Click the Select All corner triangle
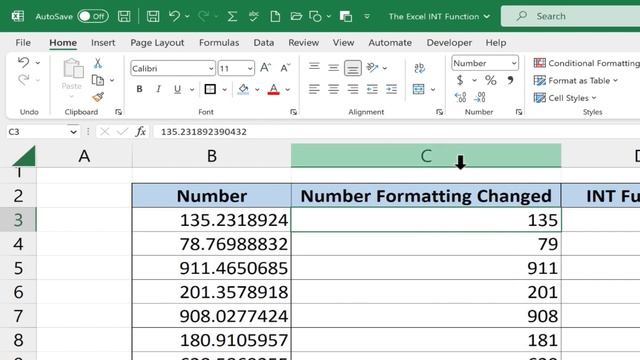The image size is (640, 360). (24, 156)
